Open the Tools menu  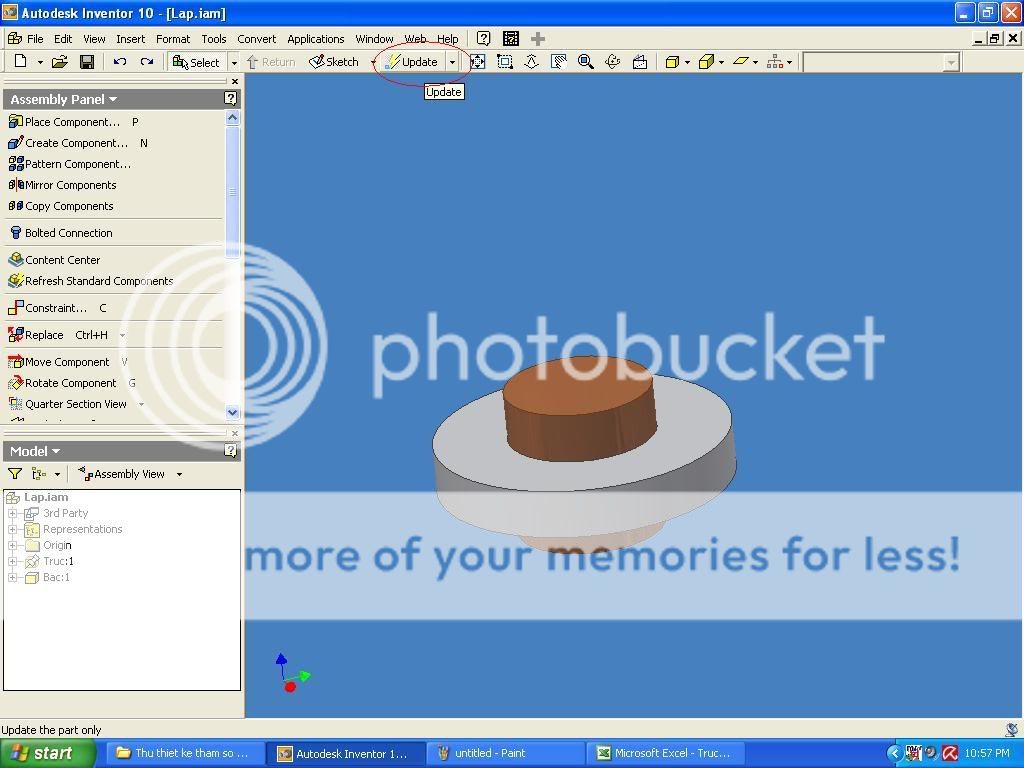pos(214,39)
